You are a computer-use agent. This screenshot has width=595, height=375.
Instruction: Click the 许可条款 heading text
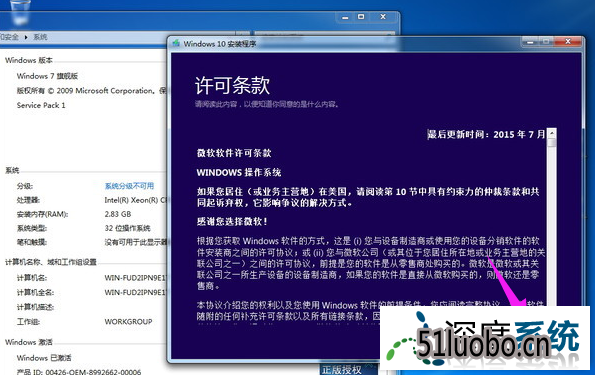point(232,85)
